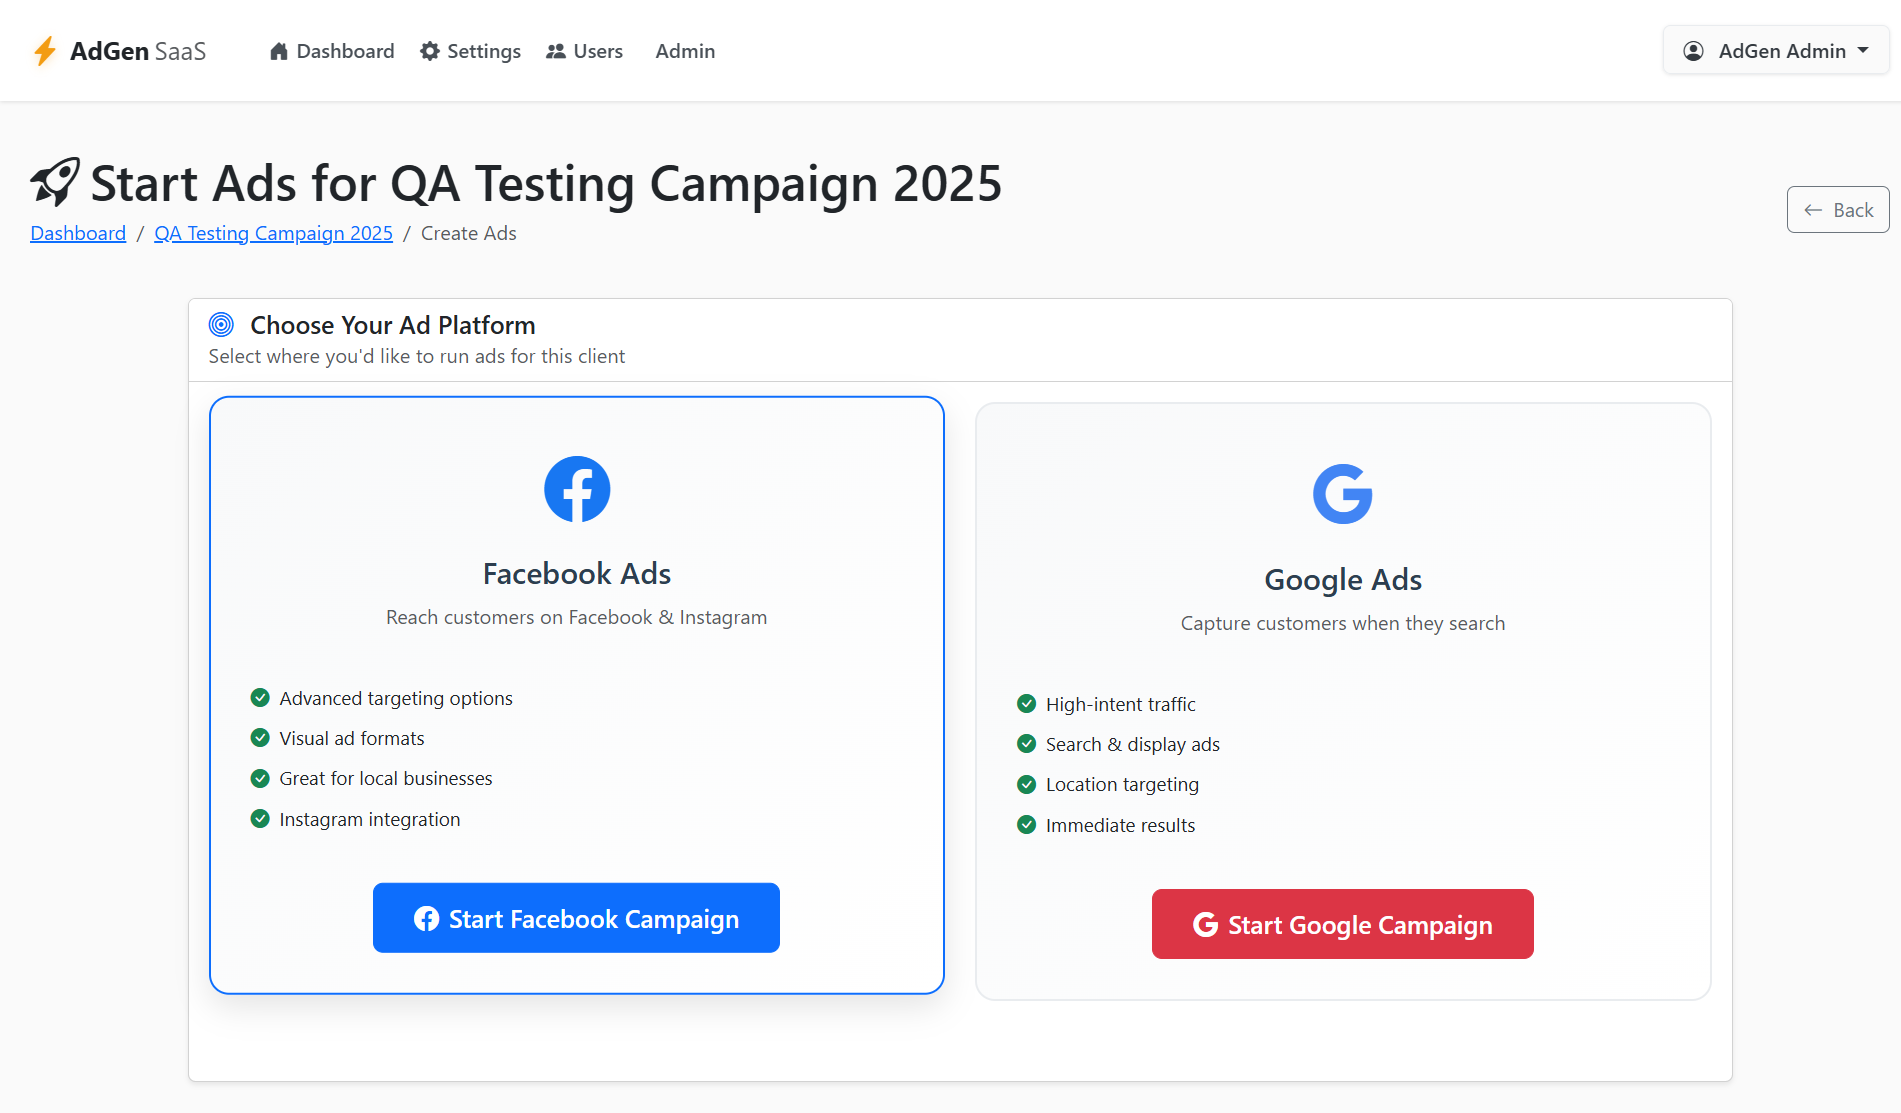Open the Admin menu item
This screenshot has height=1113, width=1901.
pyautogui.click(x=685, y=51)
